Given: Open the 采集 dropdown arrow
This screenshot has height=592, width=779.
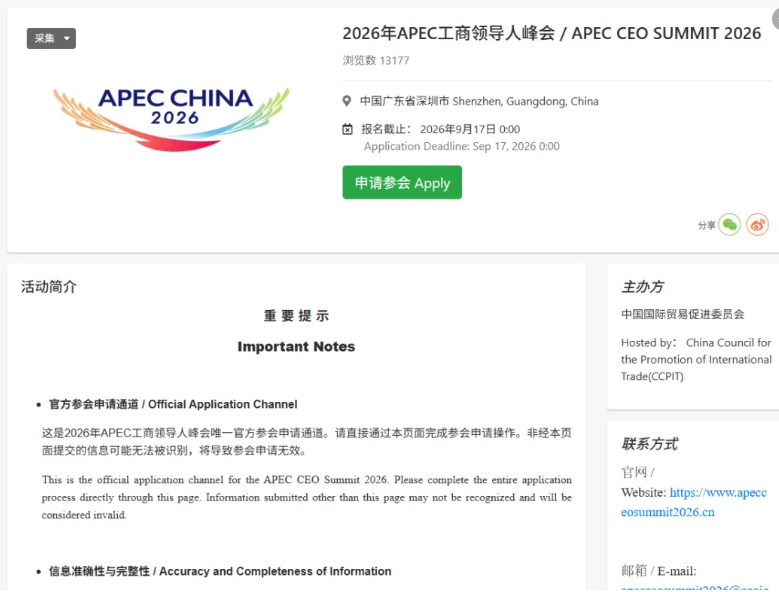Looking at the screenshot, I should pyautogui.click(x=67, y=38).
